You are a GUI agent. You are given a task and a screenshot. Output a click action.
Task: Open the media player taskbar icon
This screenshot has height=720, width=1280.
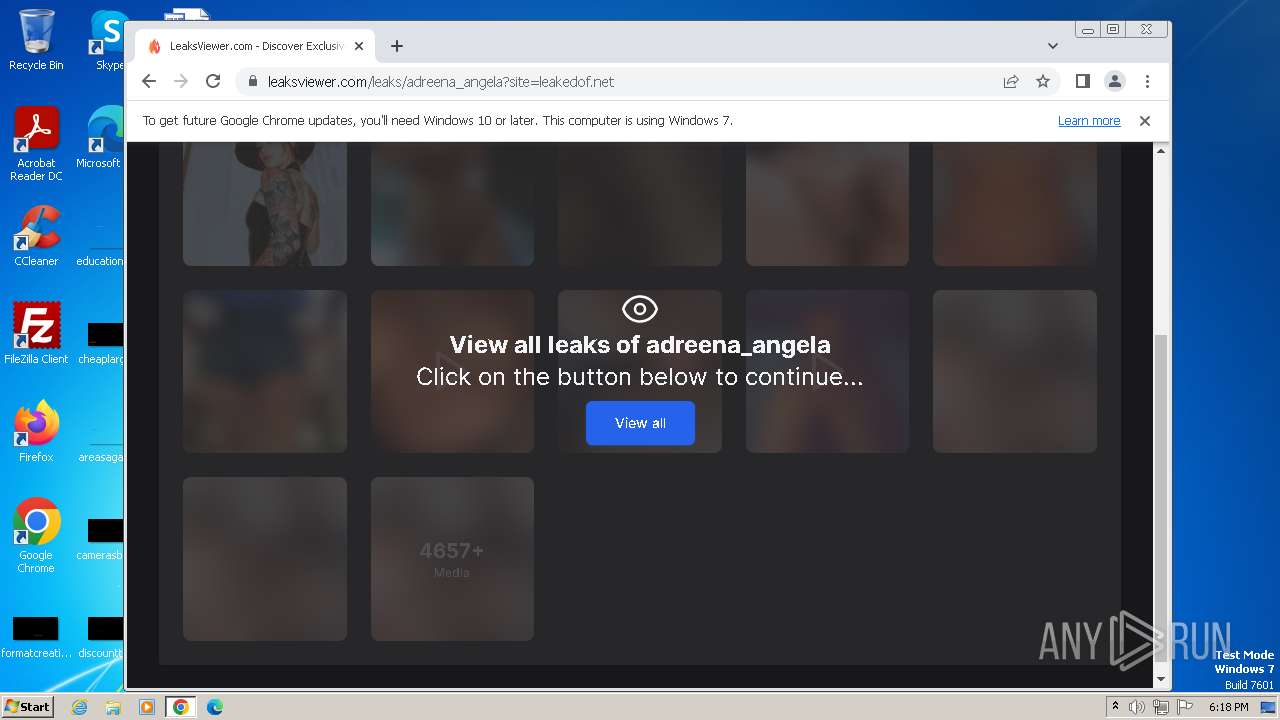click(146, 707)
